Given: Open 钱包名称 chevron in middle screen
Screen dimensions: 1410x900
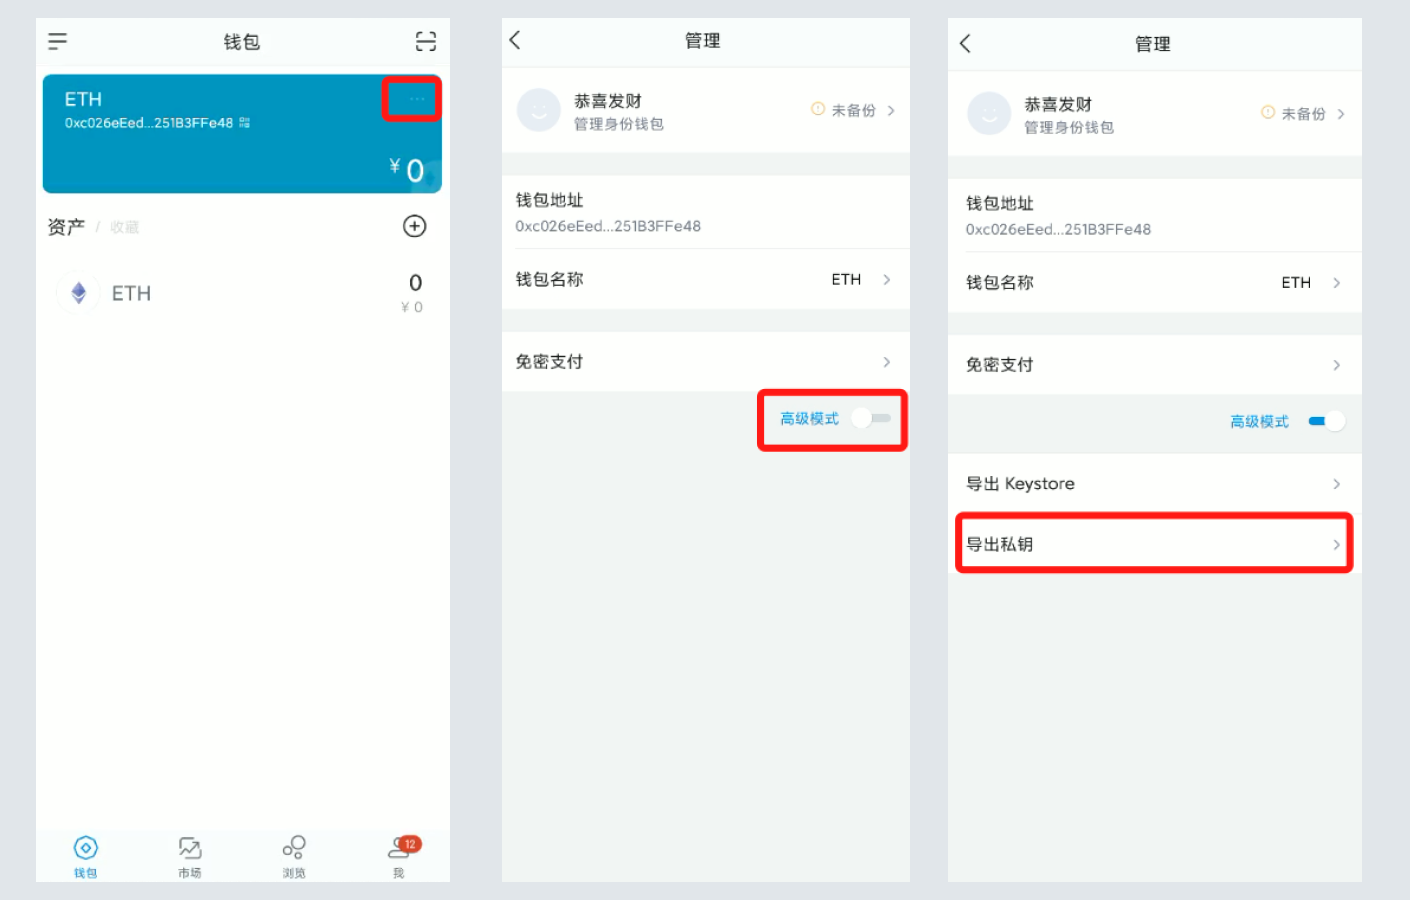Looking at the screenshot, I should tap(886, 279).
